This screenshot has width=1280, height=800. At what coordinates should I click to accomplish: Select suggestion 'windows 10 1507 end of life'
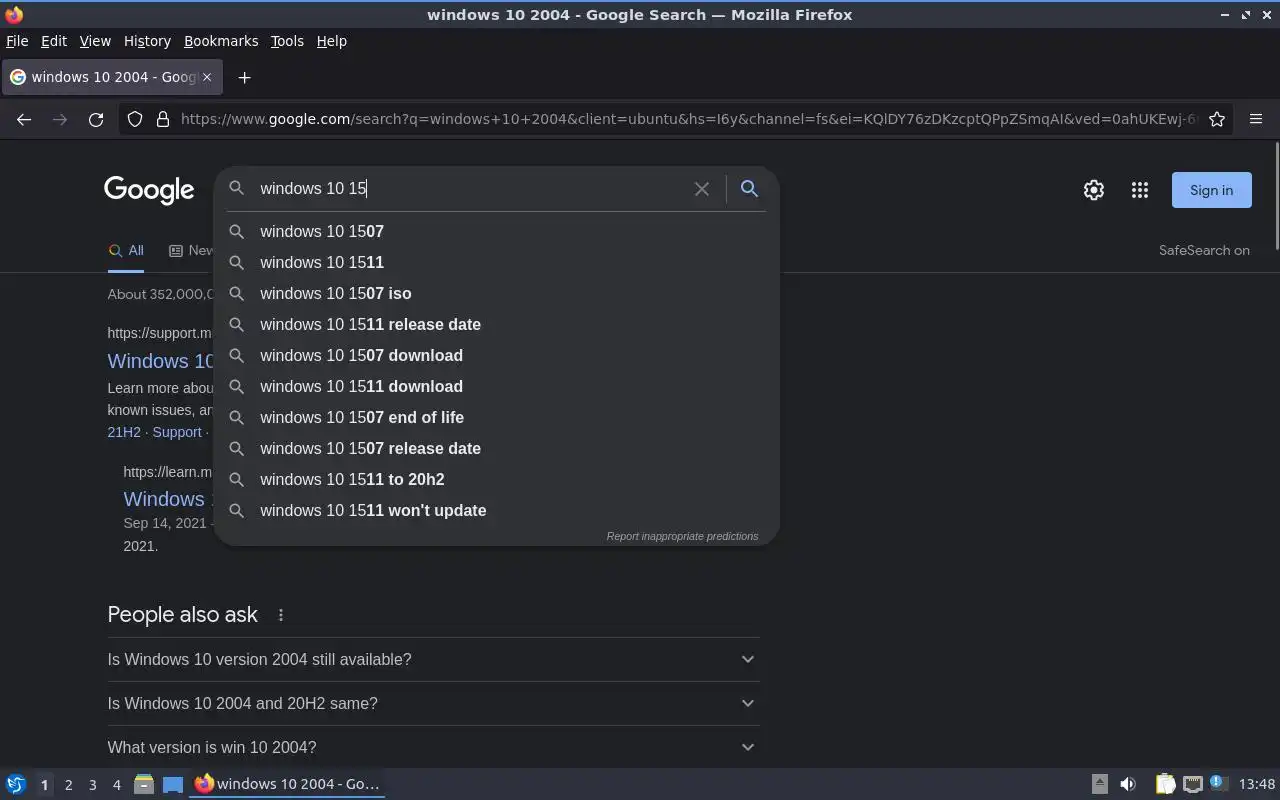click(x=496, y=417)
